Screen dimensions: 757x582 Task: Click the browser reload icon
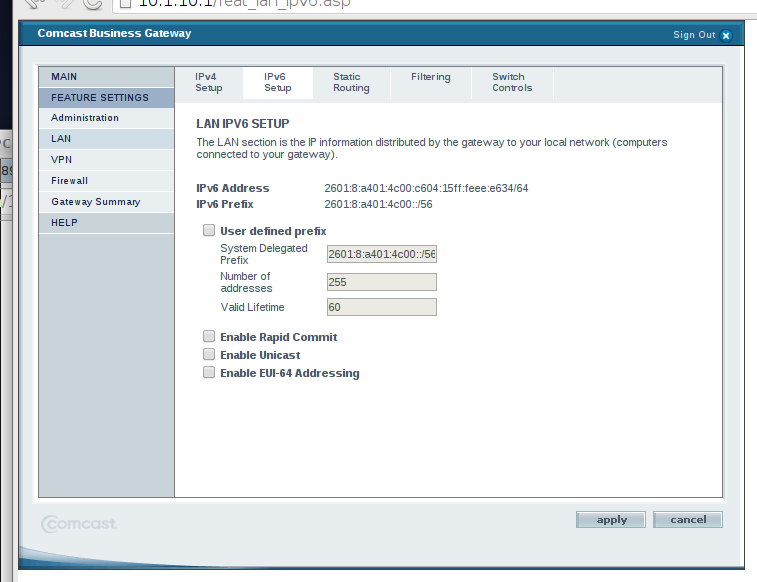[93, 4]
